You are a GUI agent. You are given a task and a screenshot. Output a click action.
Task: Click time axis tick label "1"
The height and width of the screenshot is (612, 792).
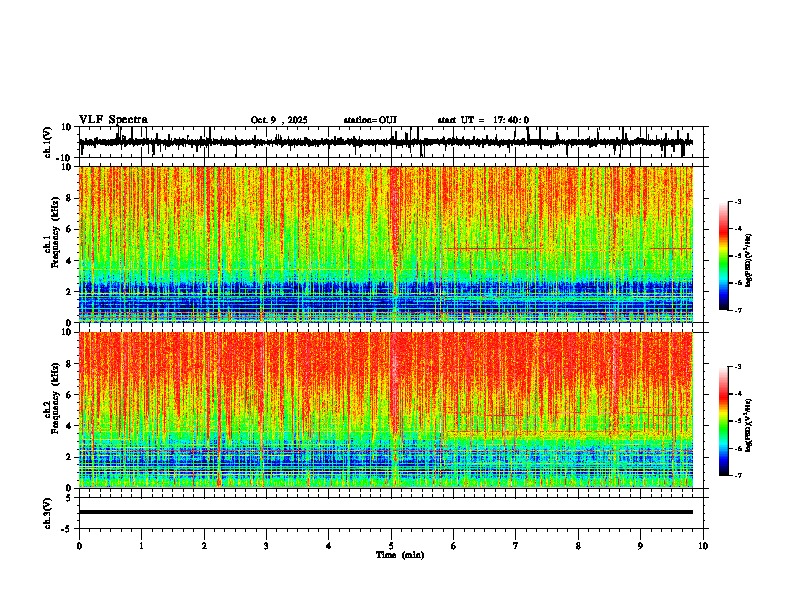click(141, 546)
